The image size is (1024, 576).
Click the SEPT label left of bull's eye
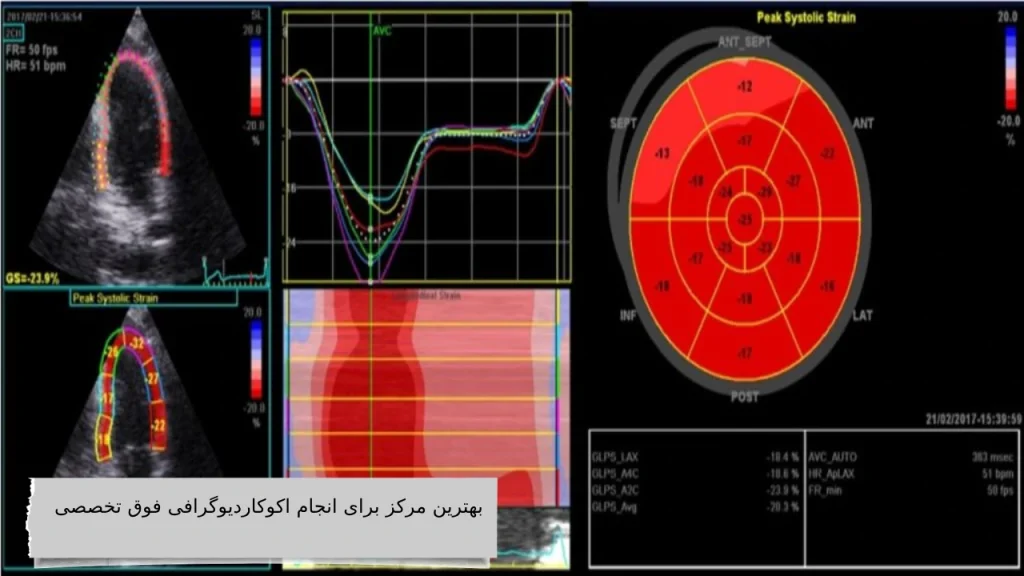click(x=623, y=123)
